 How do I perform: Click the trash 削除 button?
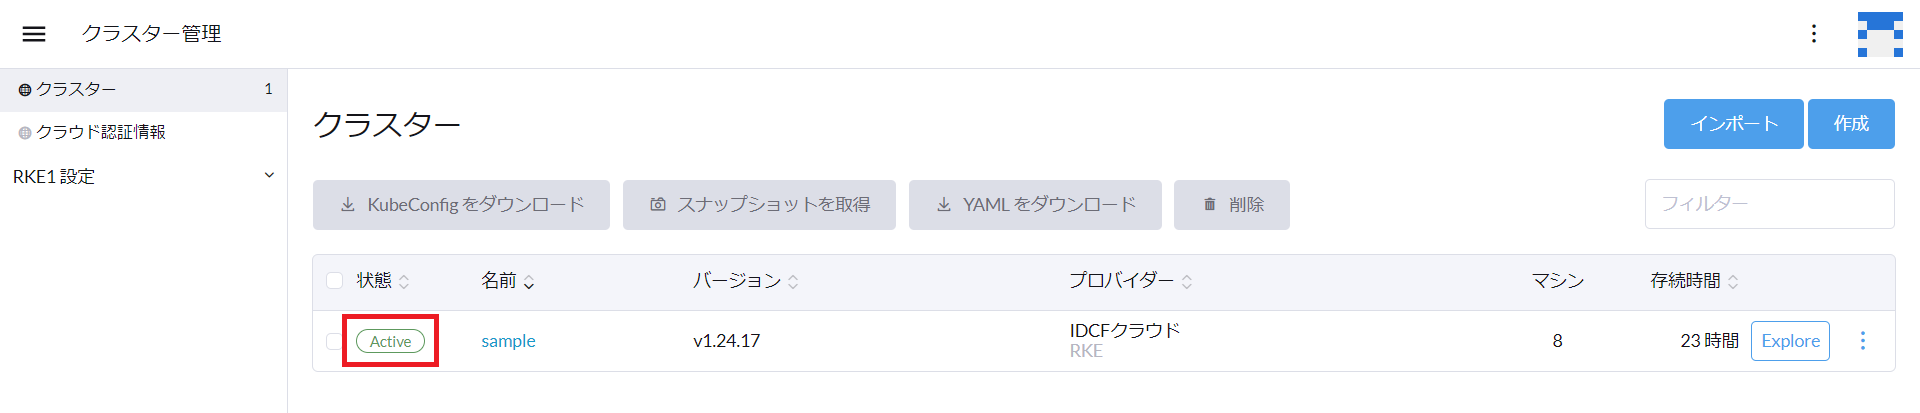pyautogui.click(x=1232, y=205)
